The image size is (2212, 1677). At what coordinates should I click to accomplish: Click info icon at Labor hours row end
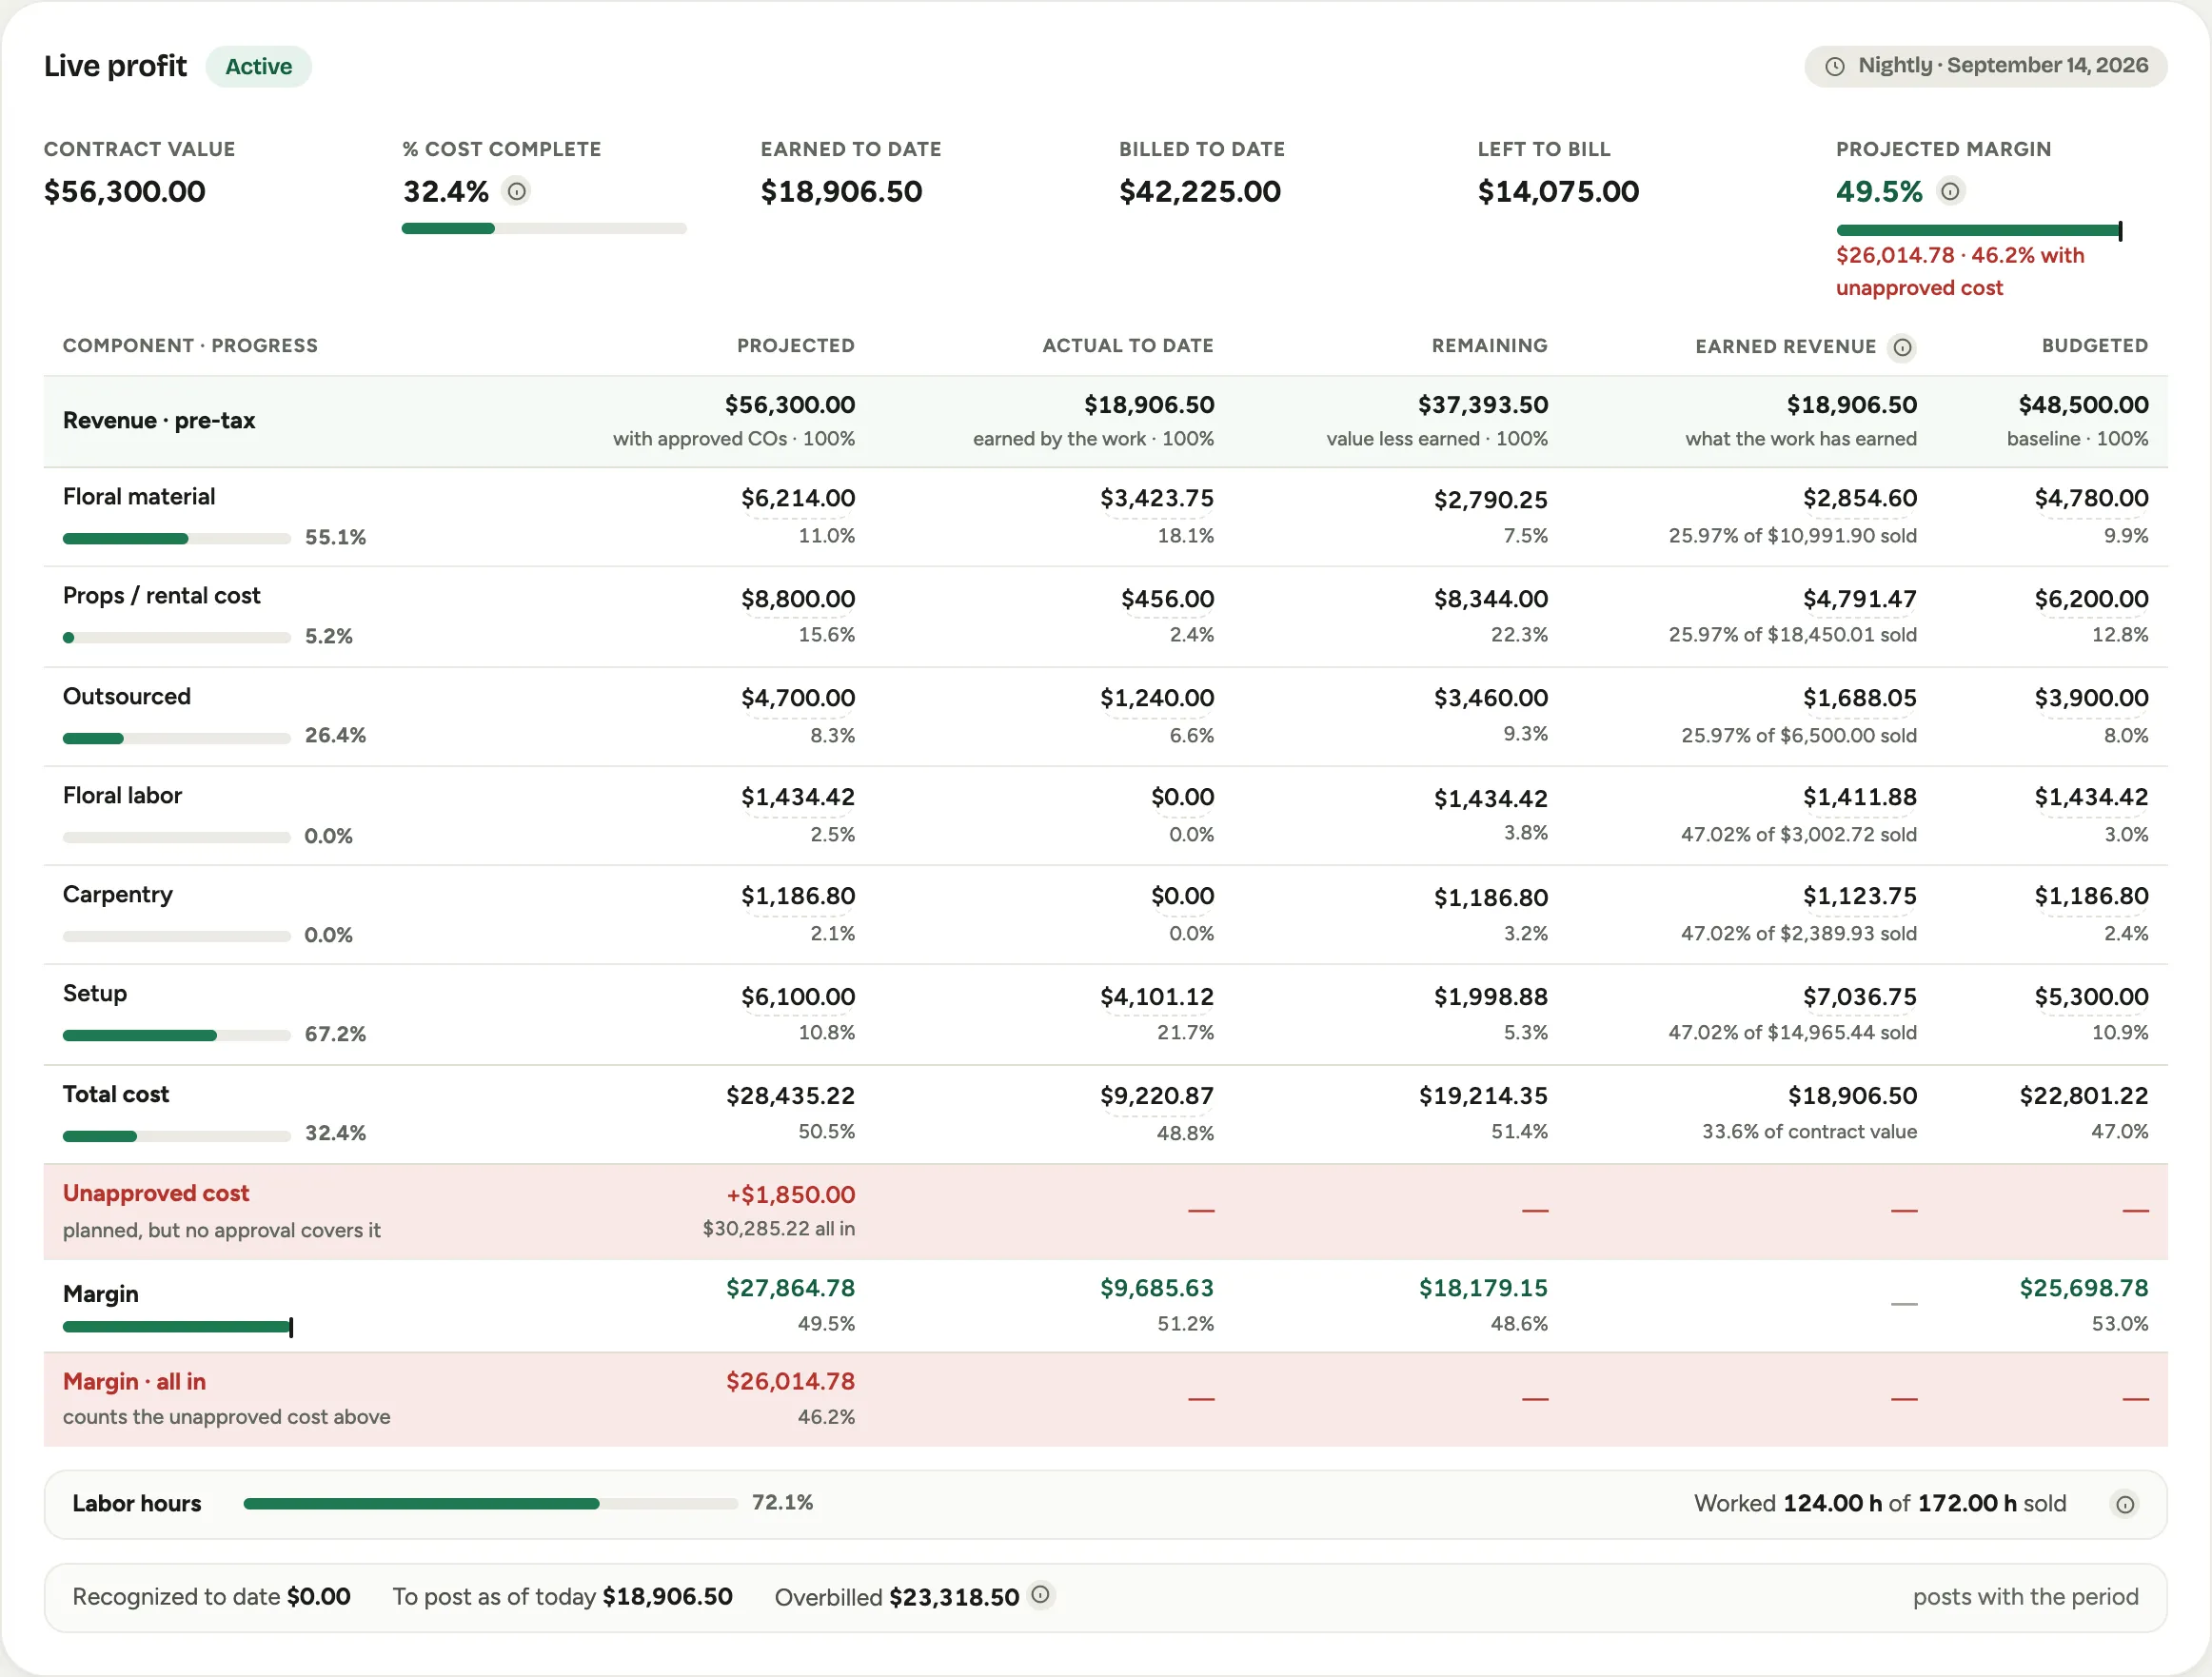(2125, 1504)
